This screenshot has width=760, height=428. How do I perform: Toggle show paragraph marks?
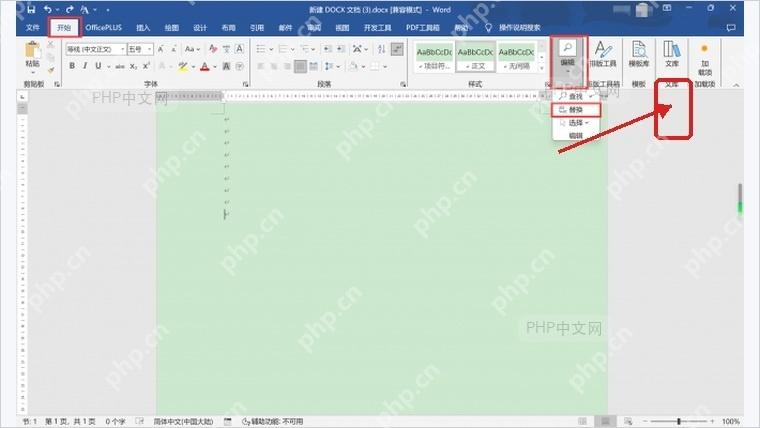[397, 48]
